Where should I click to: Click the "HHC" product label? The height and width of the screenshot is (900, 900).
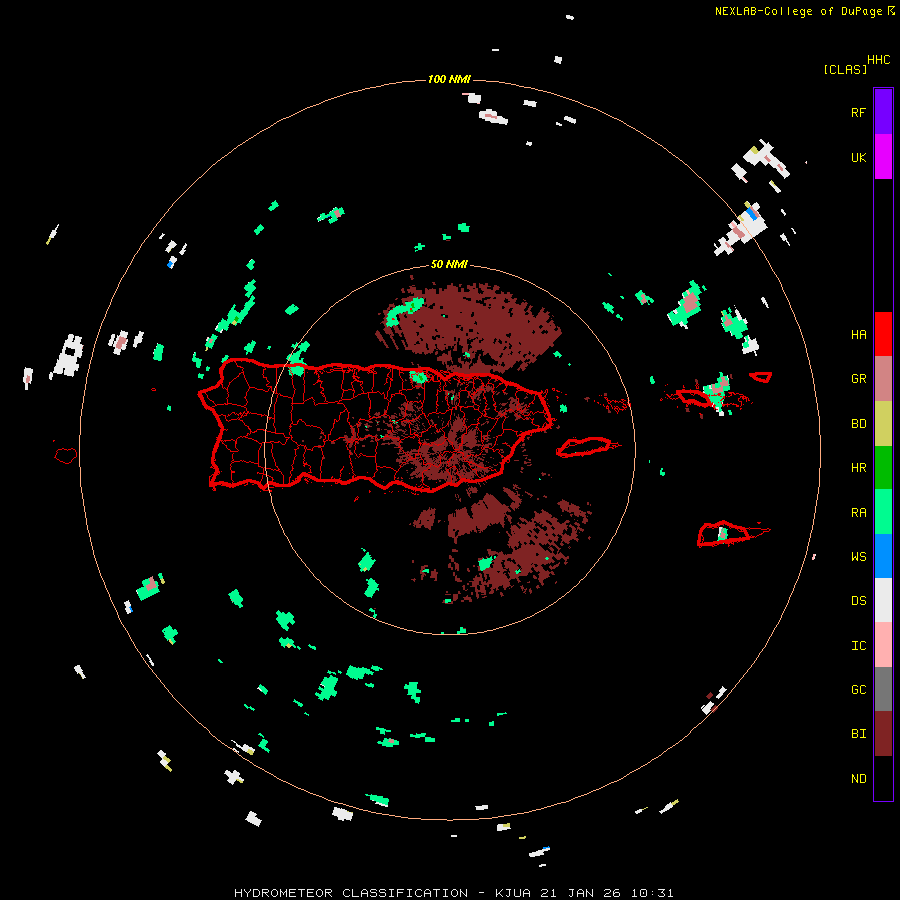click(x=878, y=60)
